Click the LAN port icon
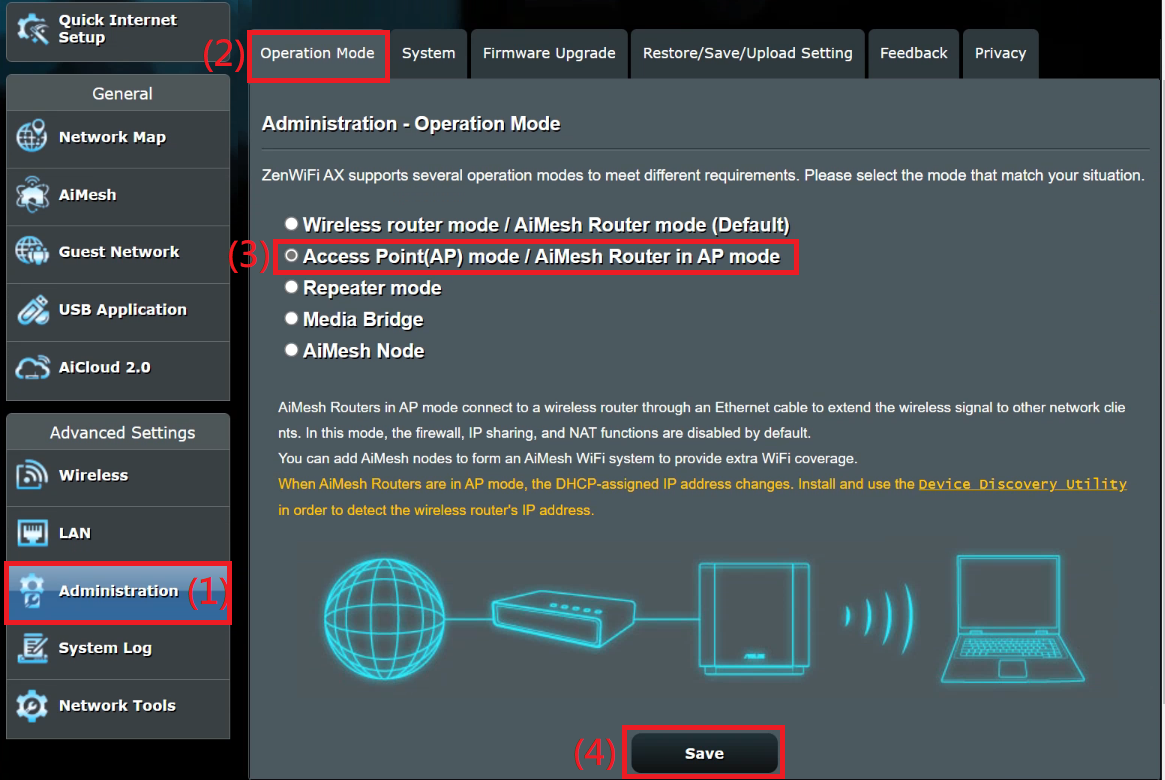Viewport: 1165px width, 780px height. (x=32, y=533)
